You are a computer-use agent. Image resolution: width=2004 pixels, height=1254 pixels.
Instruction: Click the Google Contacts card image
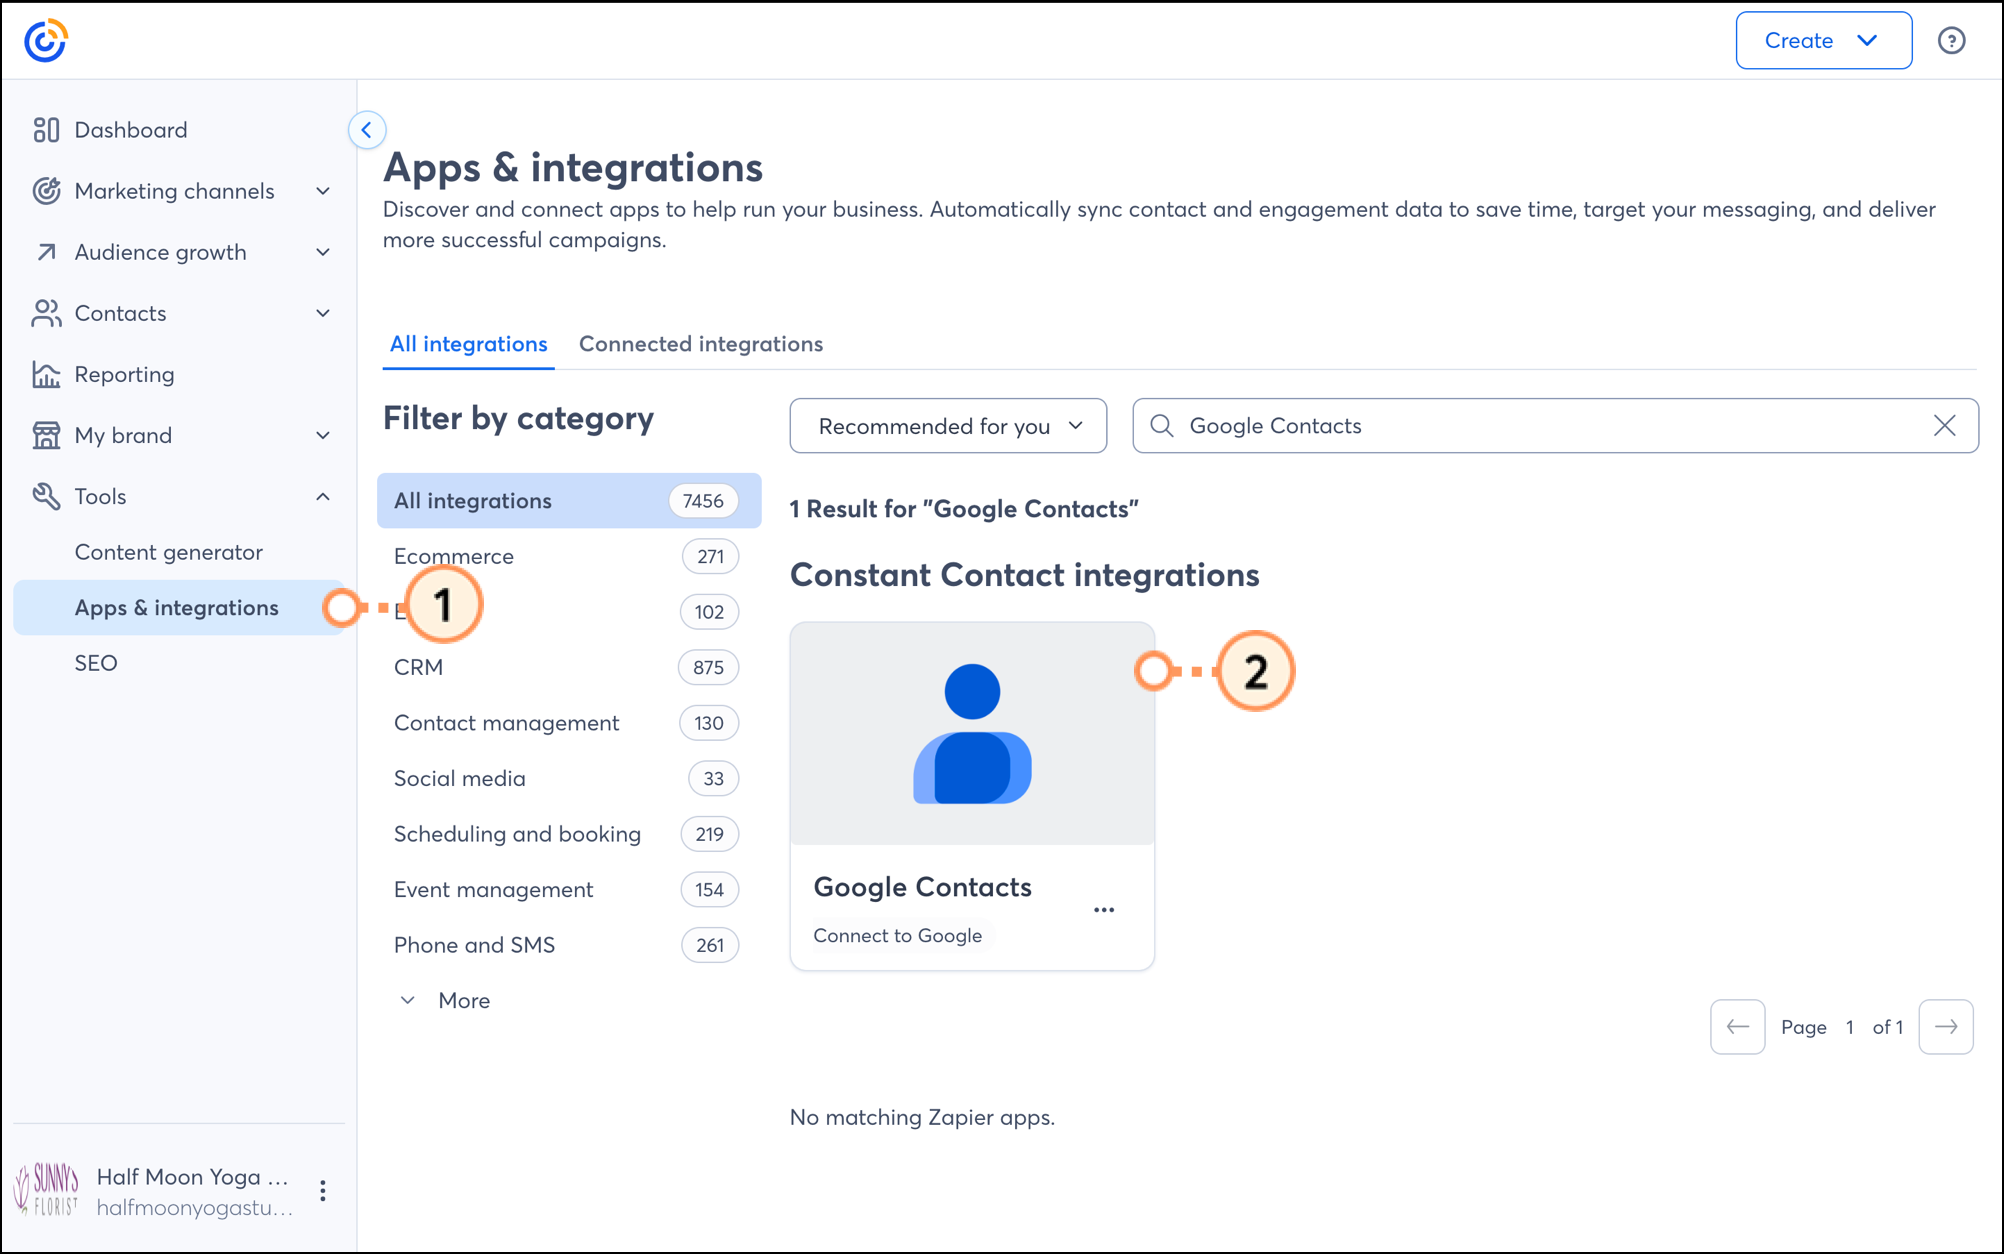(972, 734)
